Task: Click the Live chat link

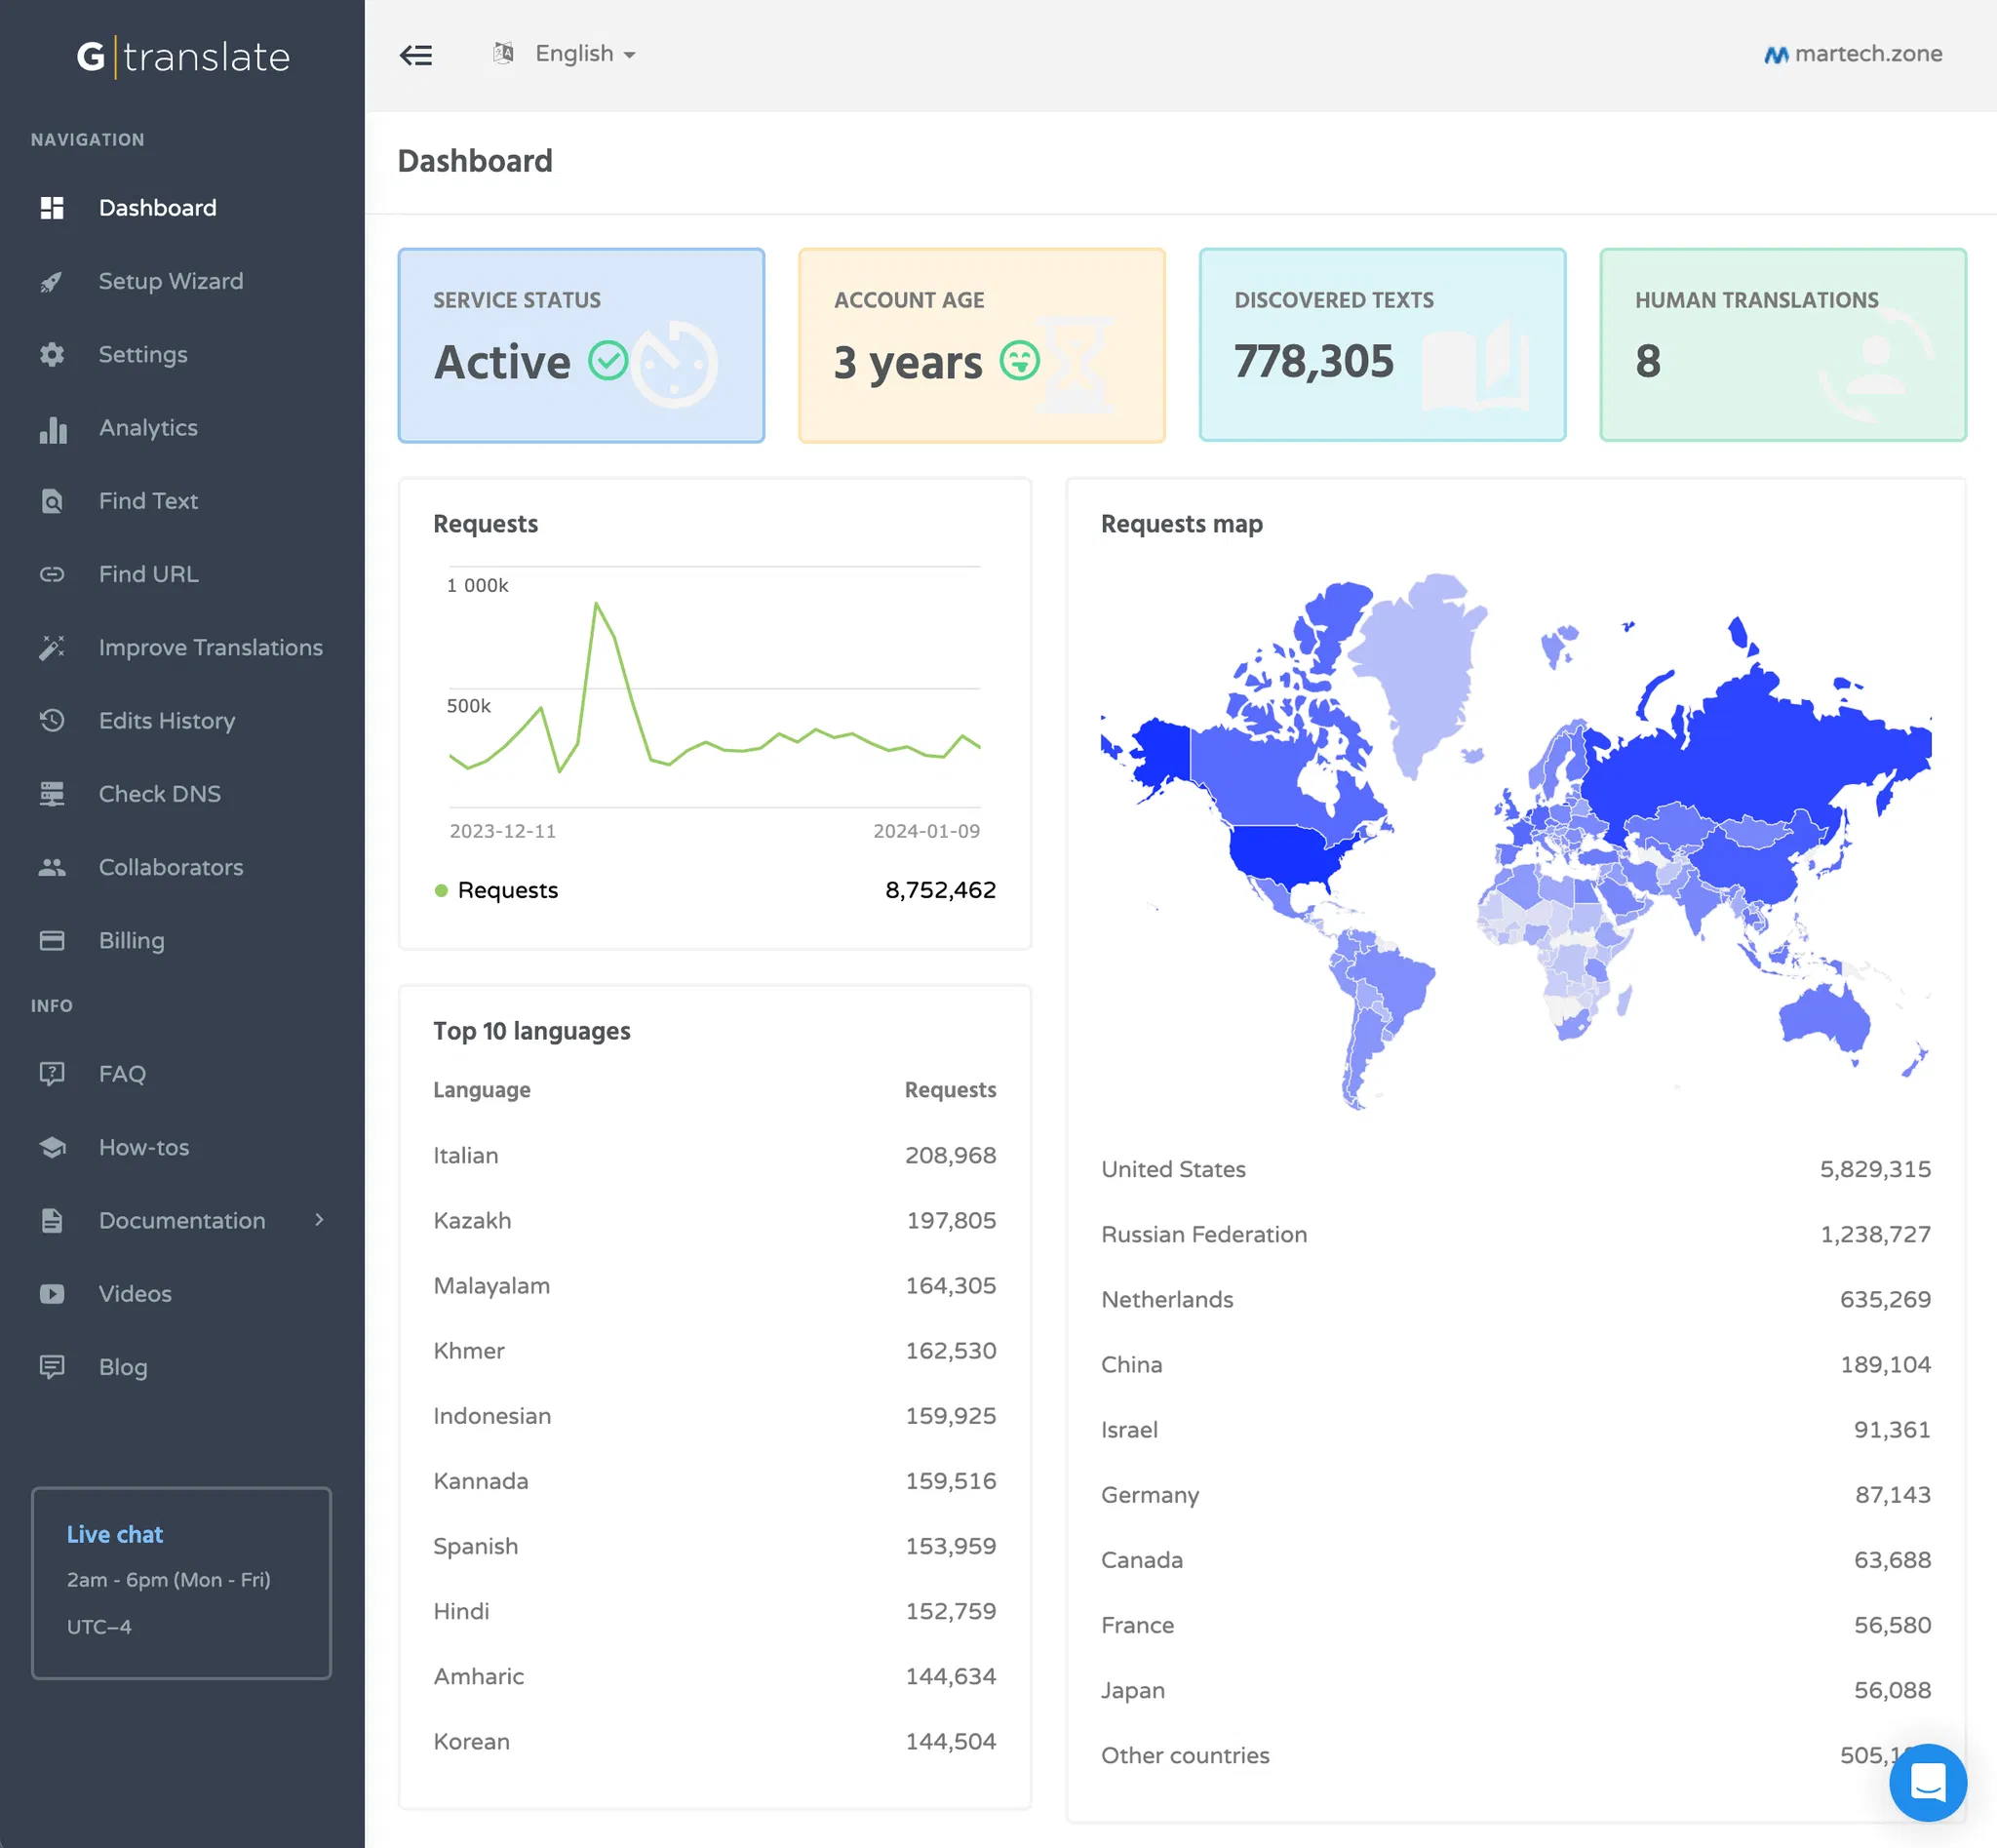Action: click(x=114, y=1535)
